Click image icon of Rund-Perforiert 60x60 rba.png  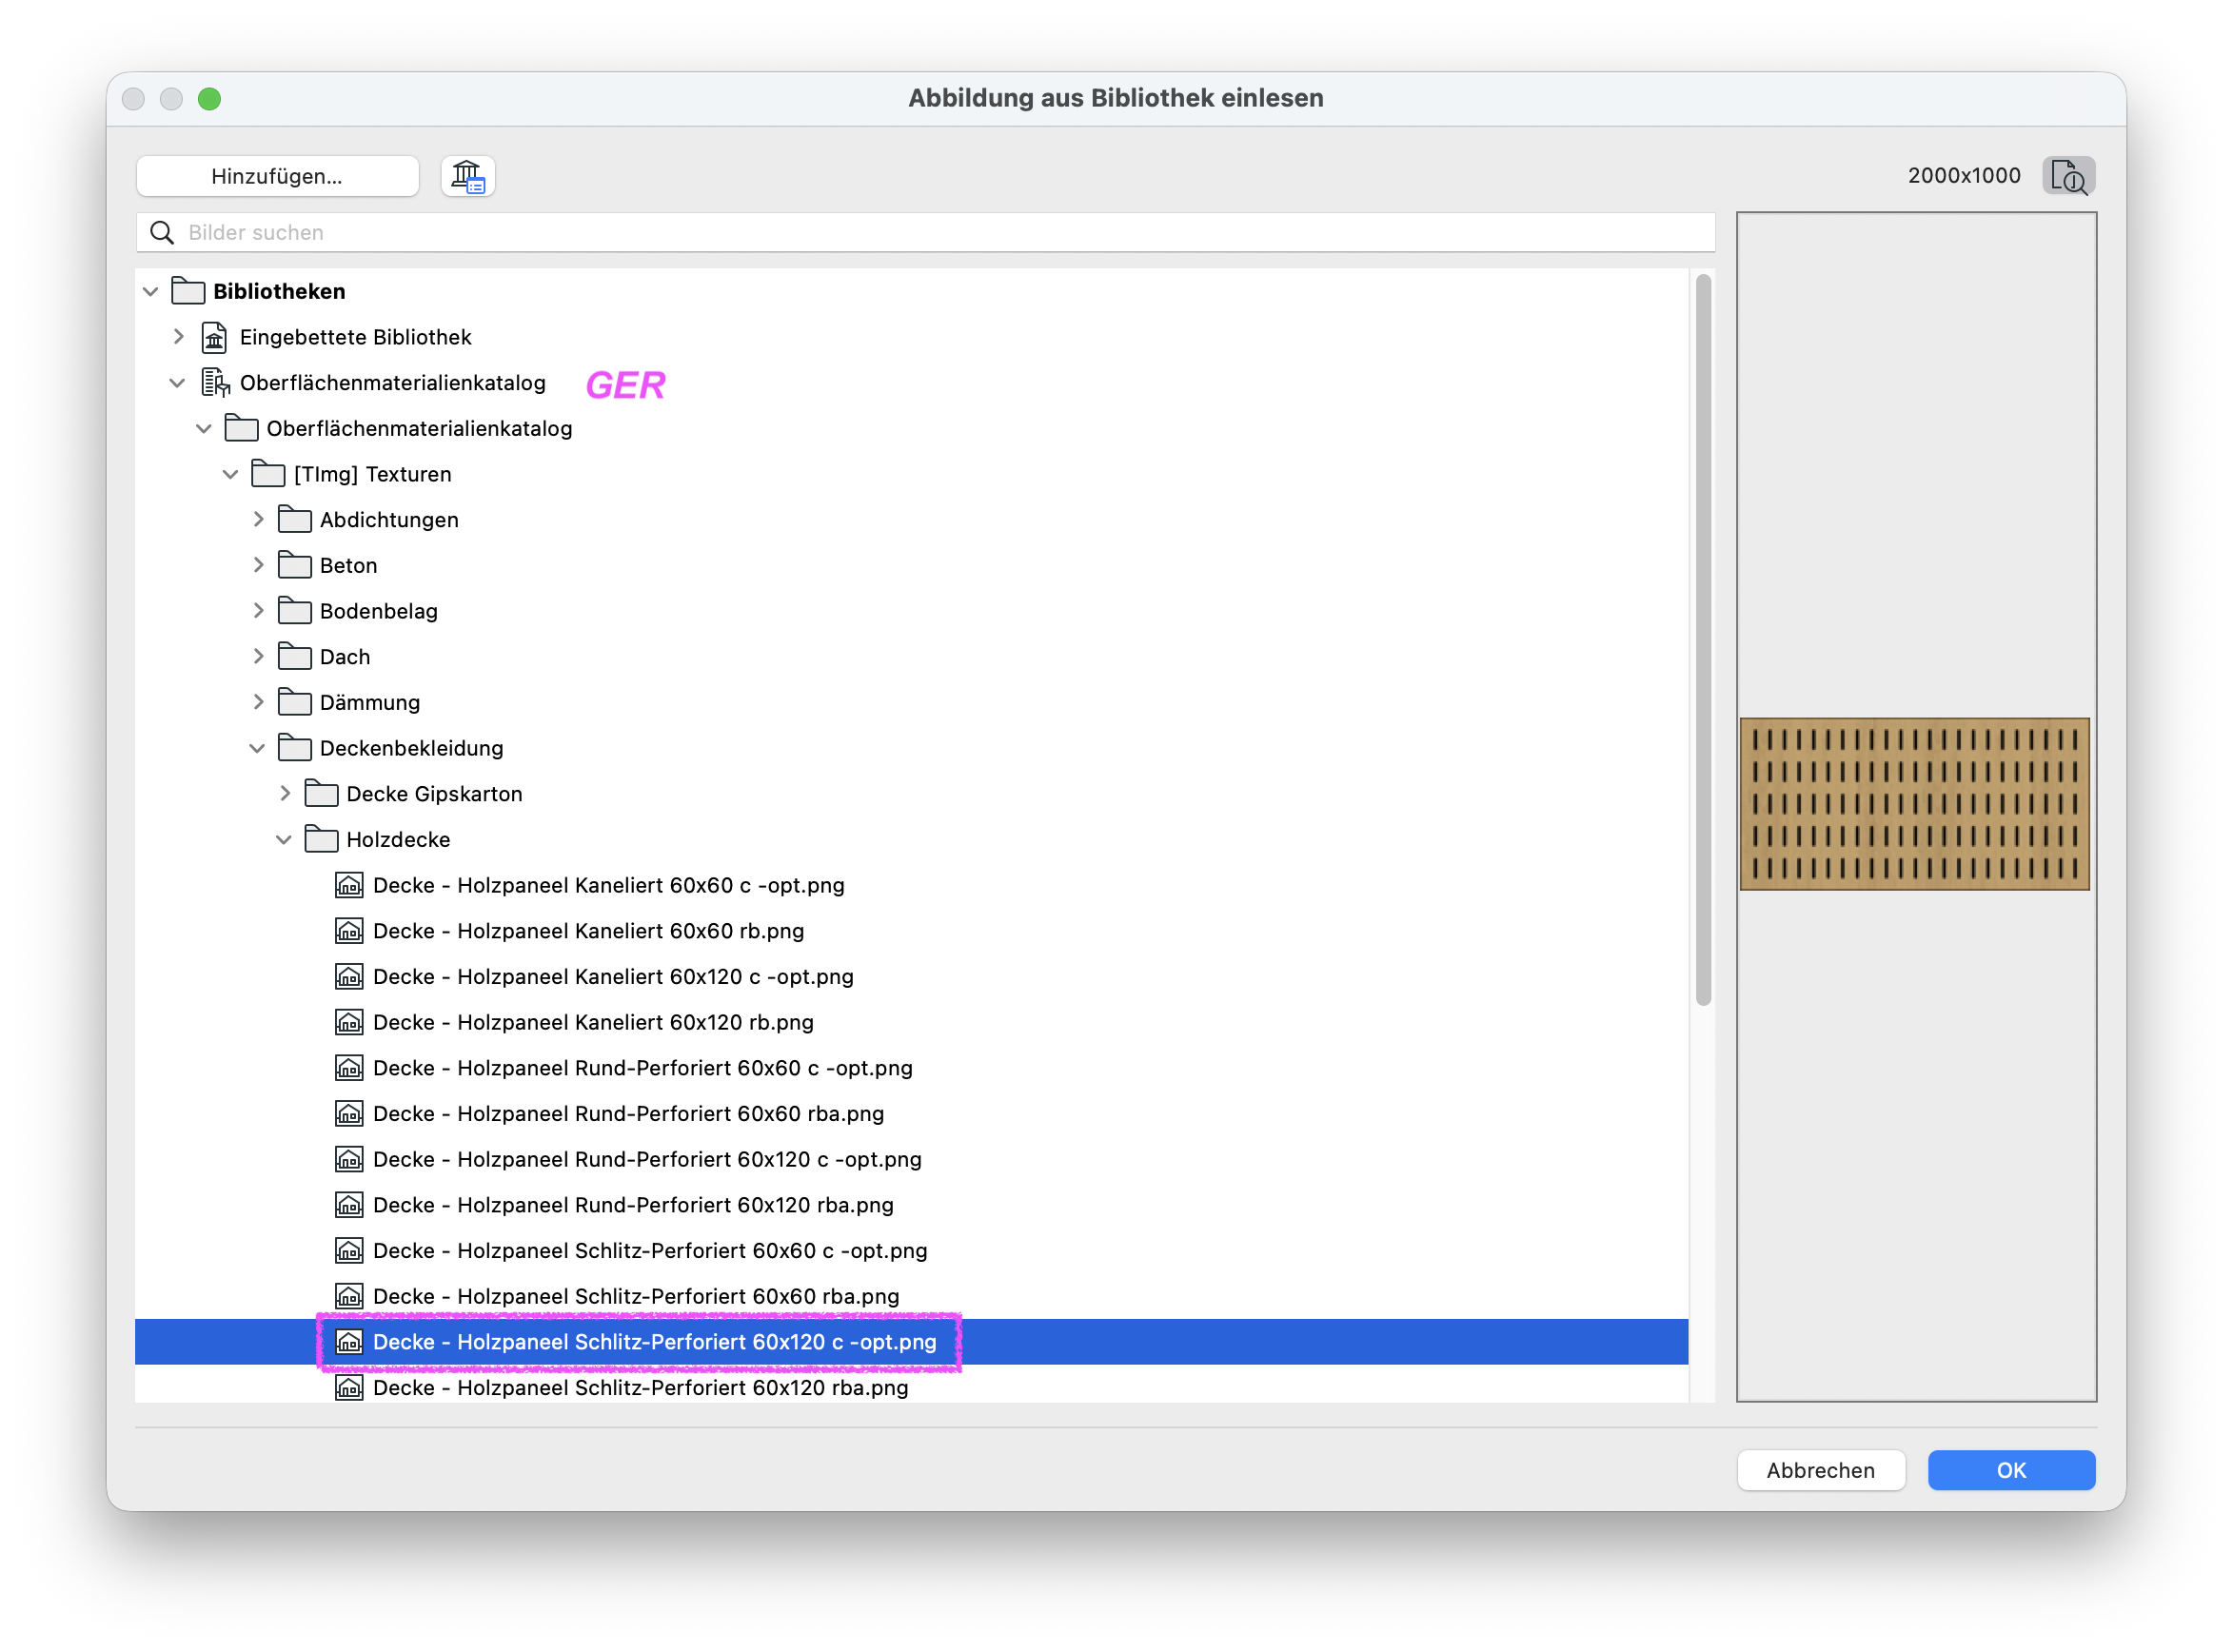pos(348,1113)
